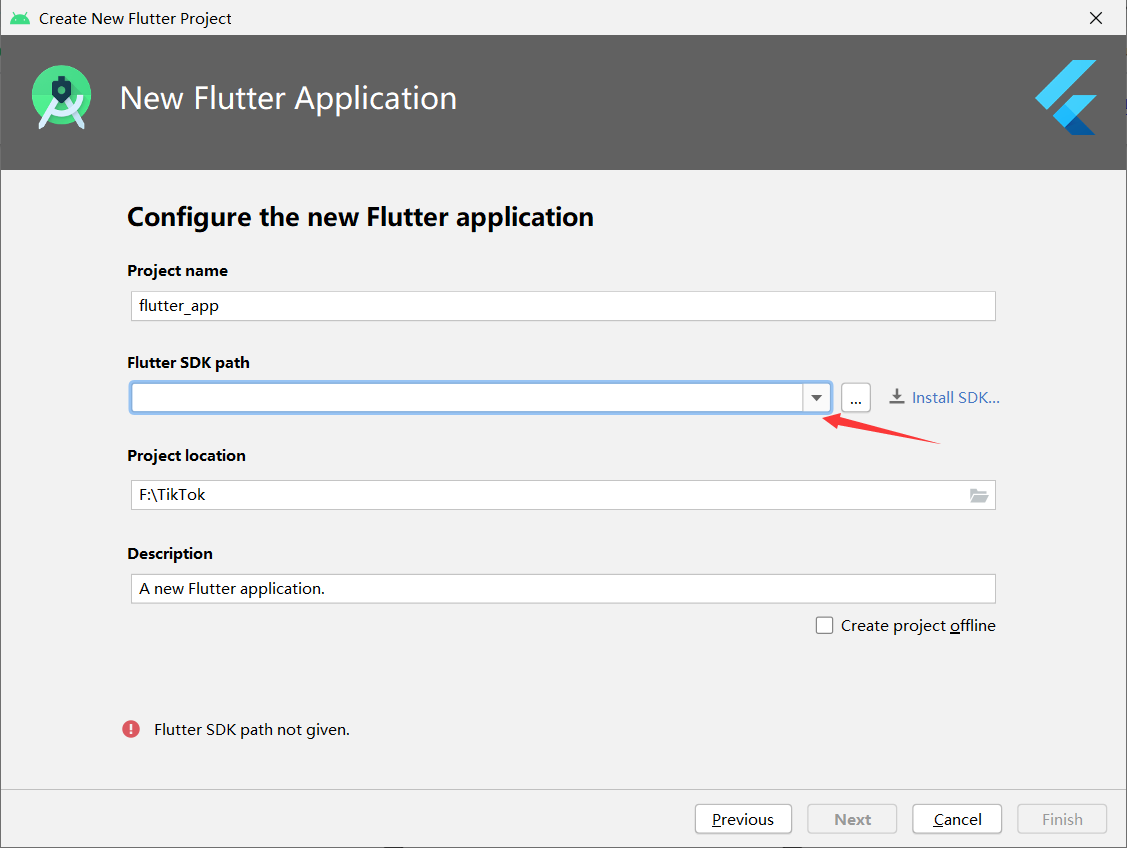This screenshot has height=848, width=1127.
Task: Click the 'Project location' label
Action: pyautogui.click(x=186, y=456)
